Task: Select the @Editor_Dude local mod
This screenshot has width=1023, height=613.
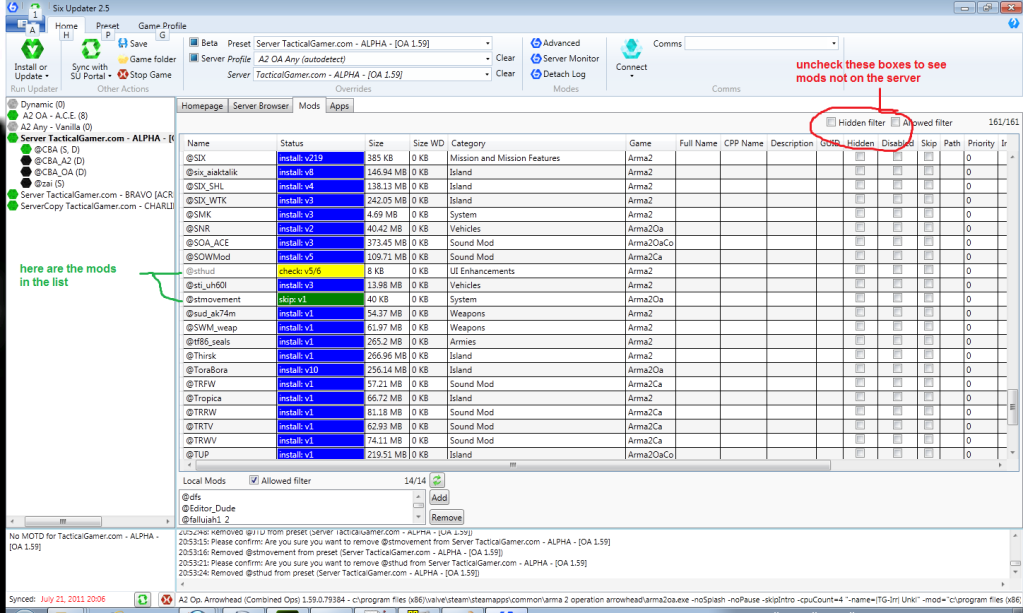Action: (208, 508)
